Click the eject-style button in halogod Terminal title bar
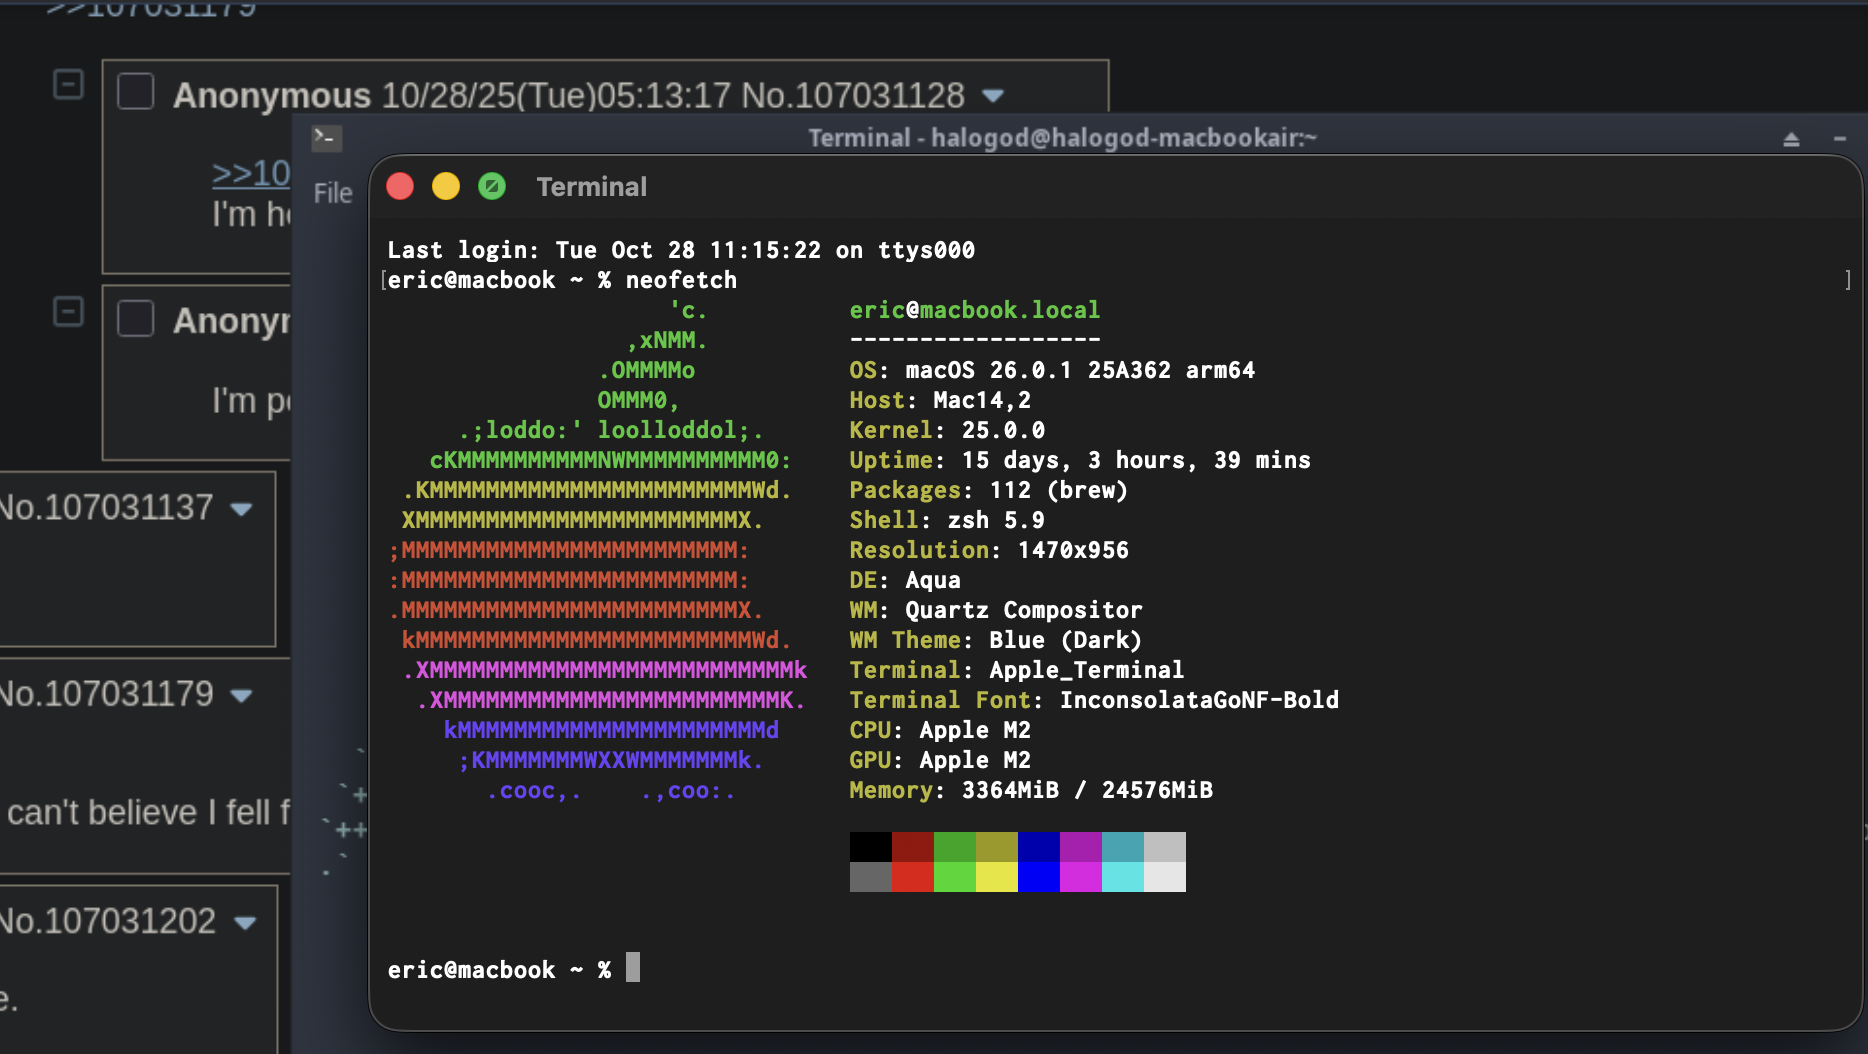Viewport: 1868px width, 1054px height. (1791, 139)
